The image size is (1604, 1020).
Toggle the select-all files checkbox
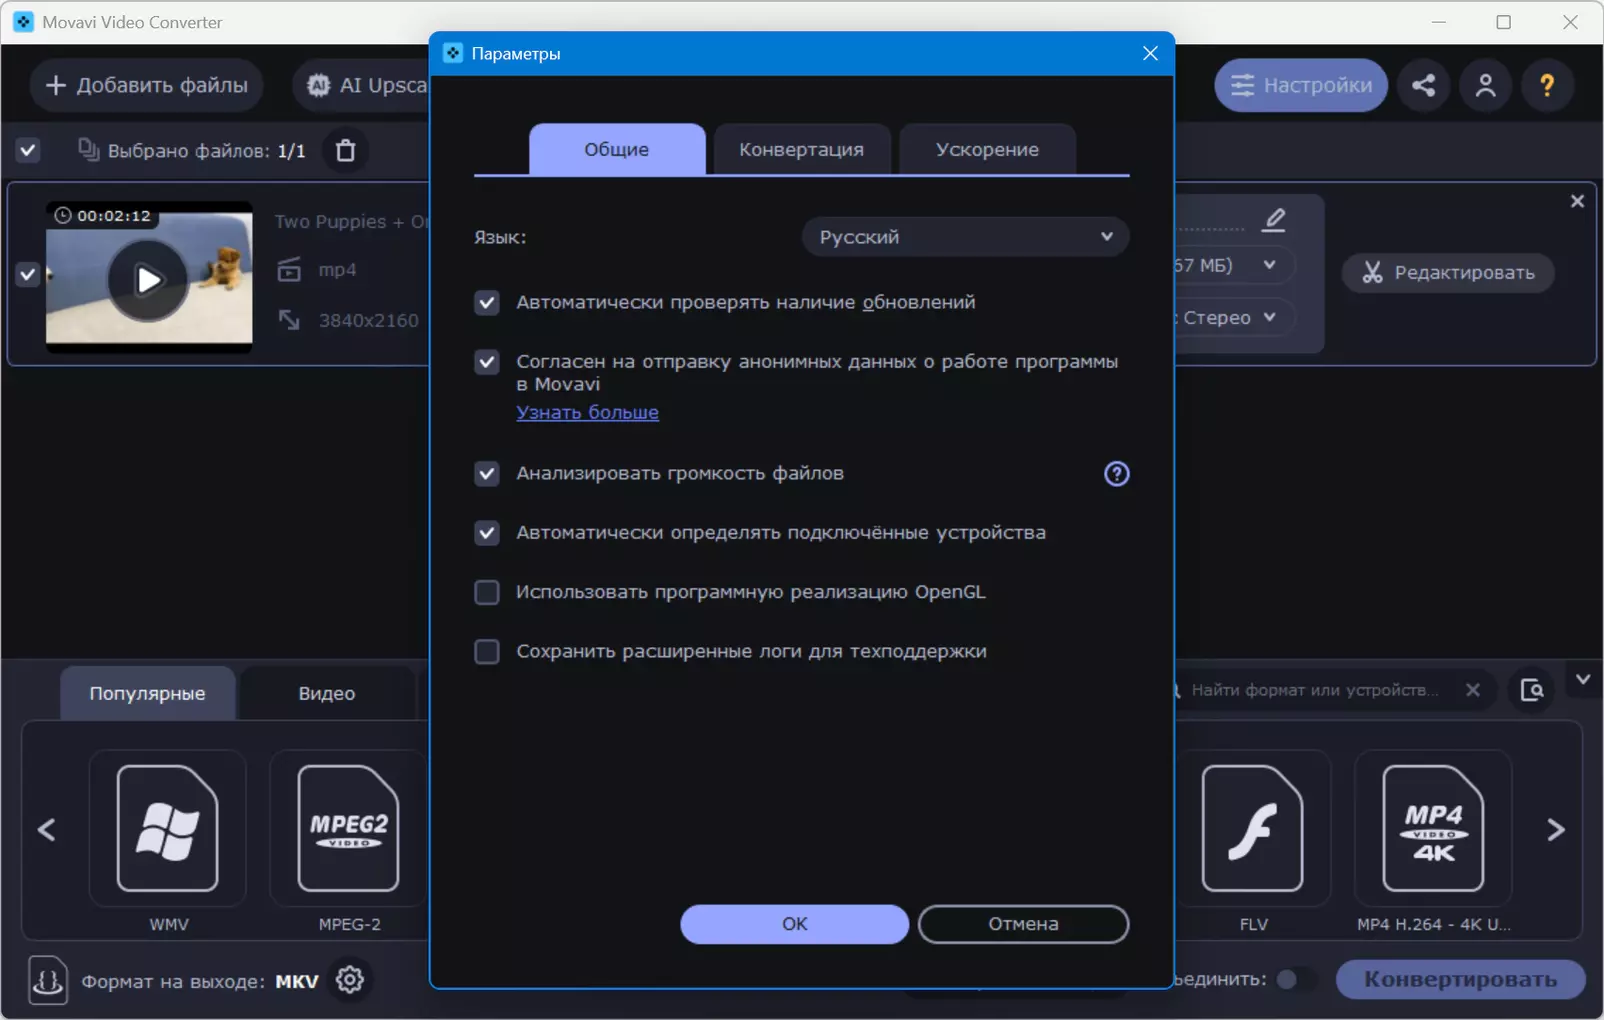tap(28, 151)
